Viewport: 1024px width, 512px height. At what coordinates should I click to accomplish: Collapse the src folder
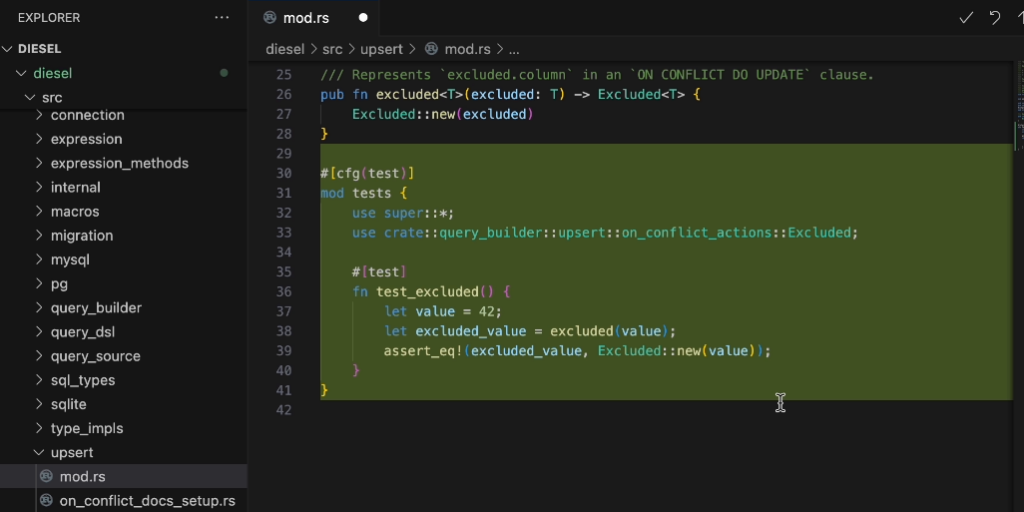30,97
